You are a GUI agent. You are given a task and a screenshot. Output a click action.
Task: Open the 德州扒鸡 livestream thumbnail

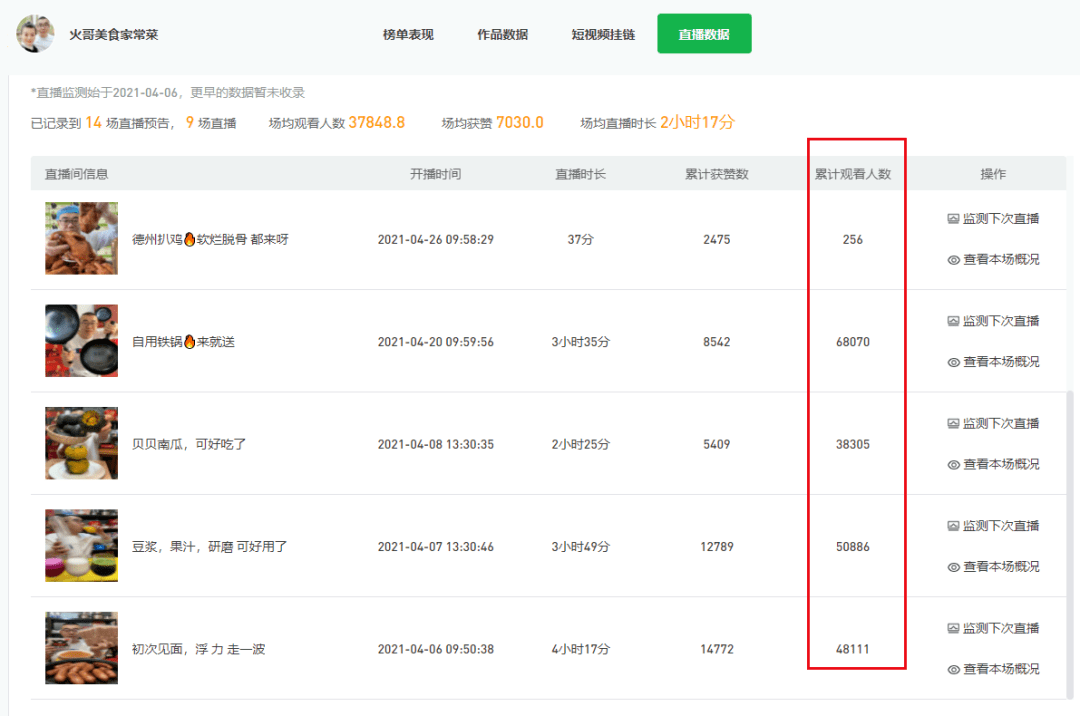[81, 239]
